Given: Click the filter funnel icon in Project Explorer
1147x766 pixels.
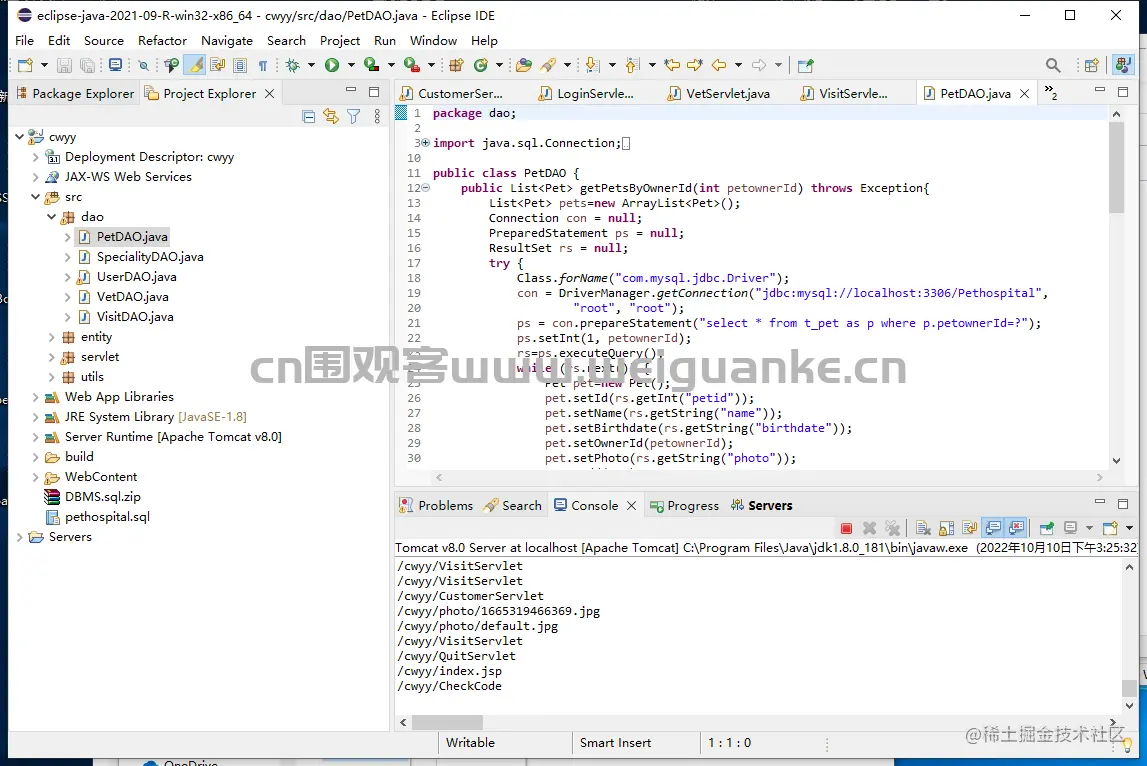Looking at the screenshot, I should point(353,116).
